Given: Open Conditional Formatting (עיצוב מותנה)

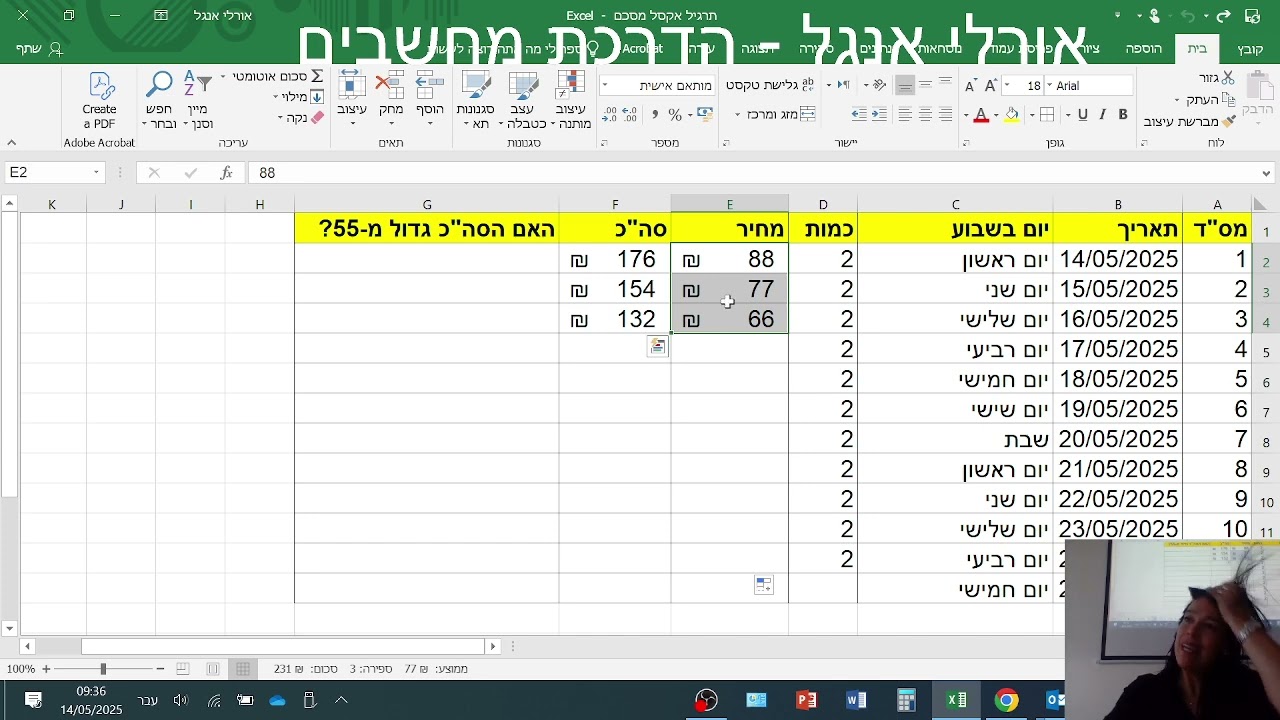Looking at the screenshot, I should [x=570, y=100].
